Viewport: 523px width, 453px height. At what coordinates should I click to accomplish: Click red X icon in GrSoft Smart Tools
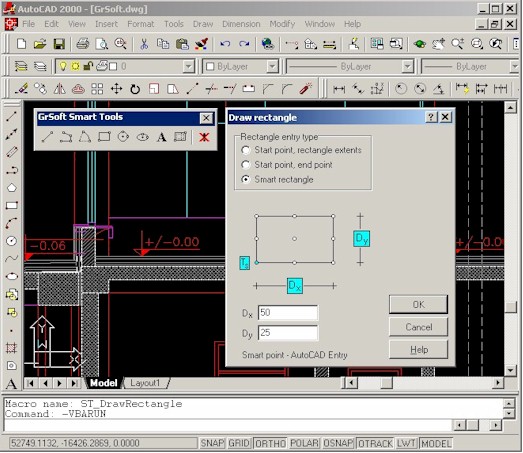click(204, 137)
